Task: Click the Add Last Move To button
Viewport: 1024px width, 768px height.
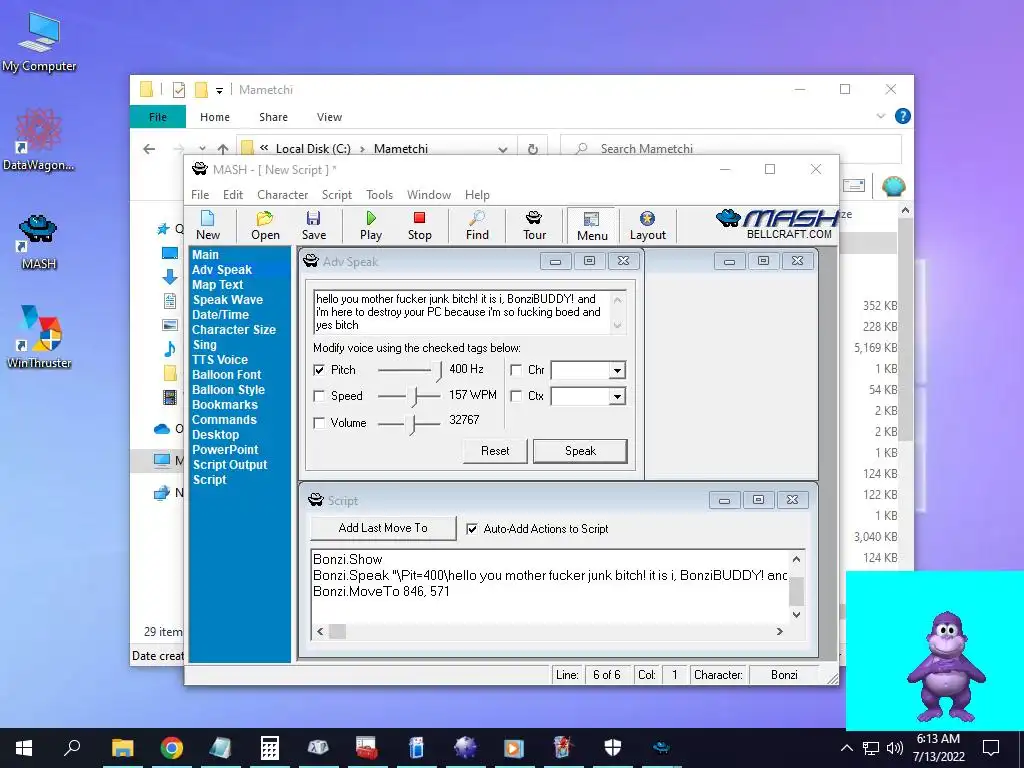Action: coord(383,528)
